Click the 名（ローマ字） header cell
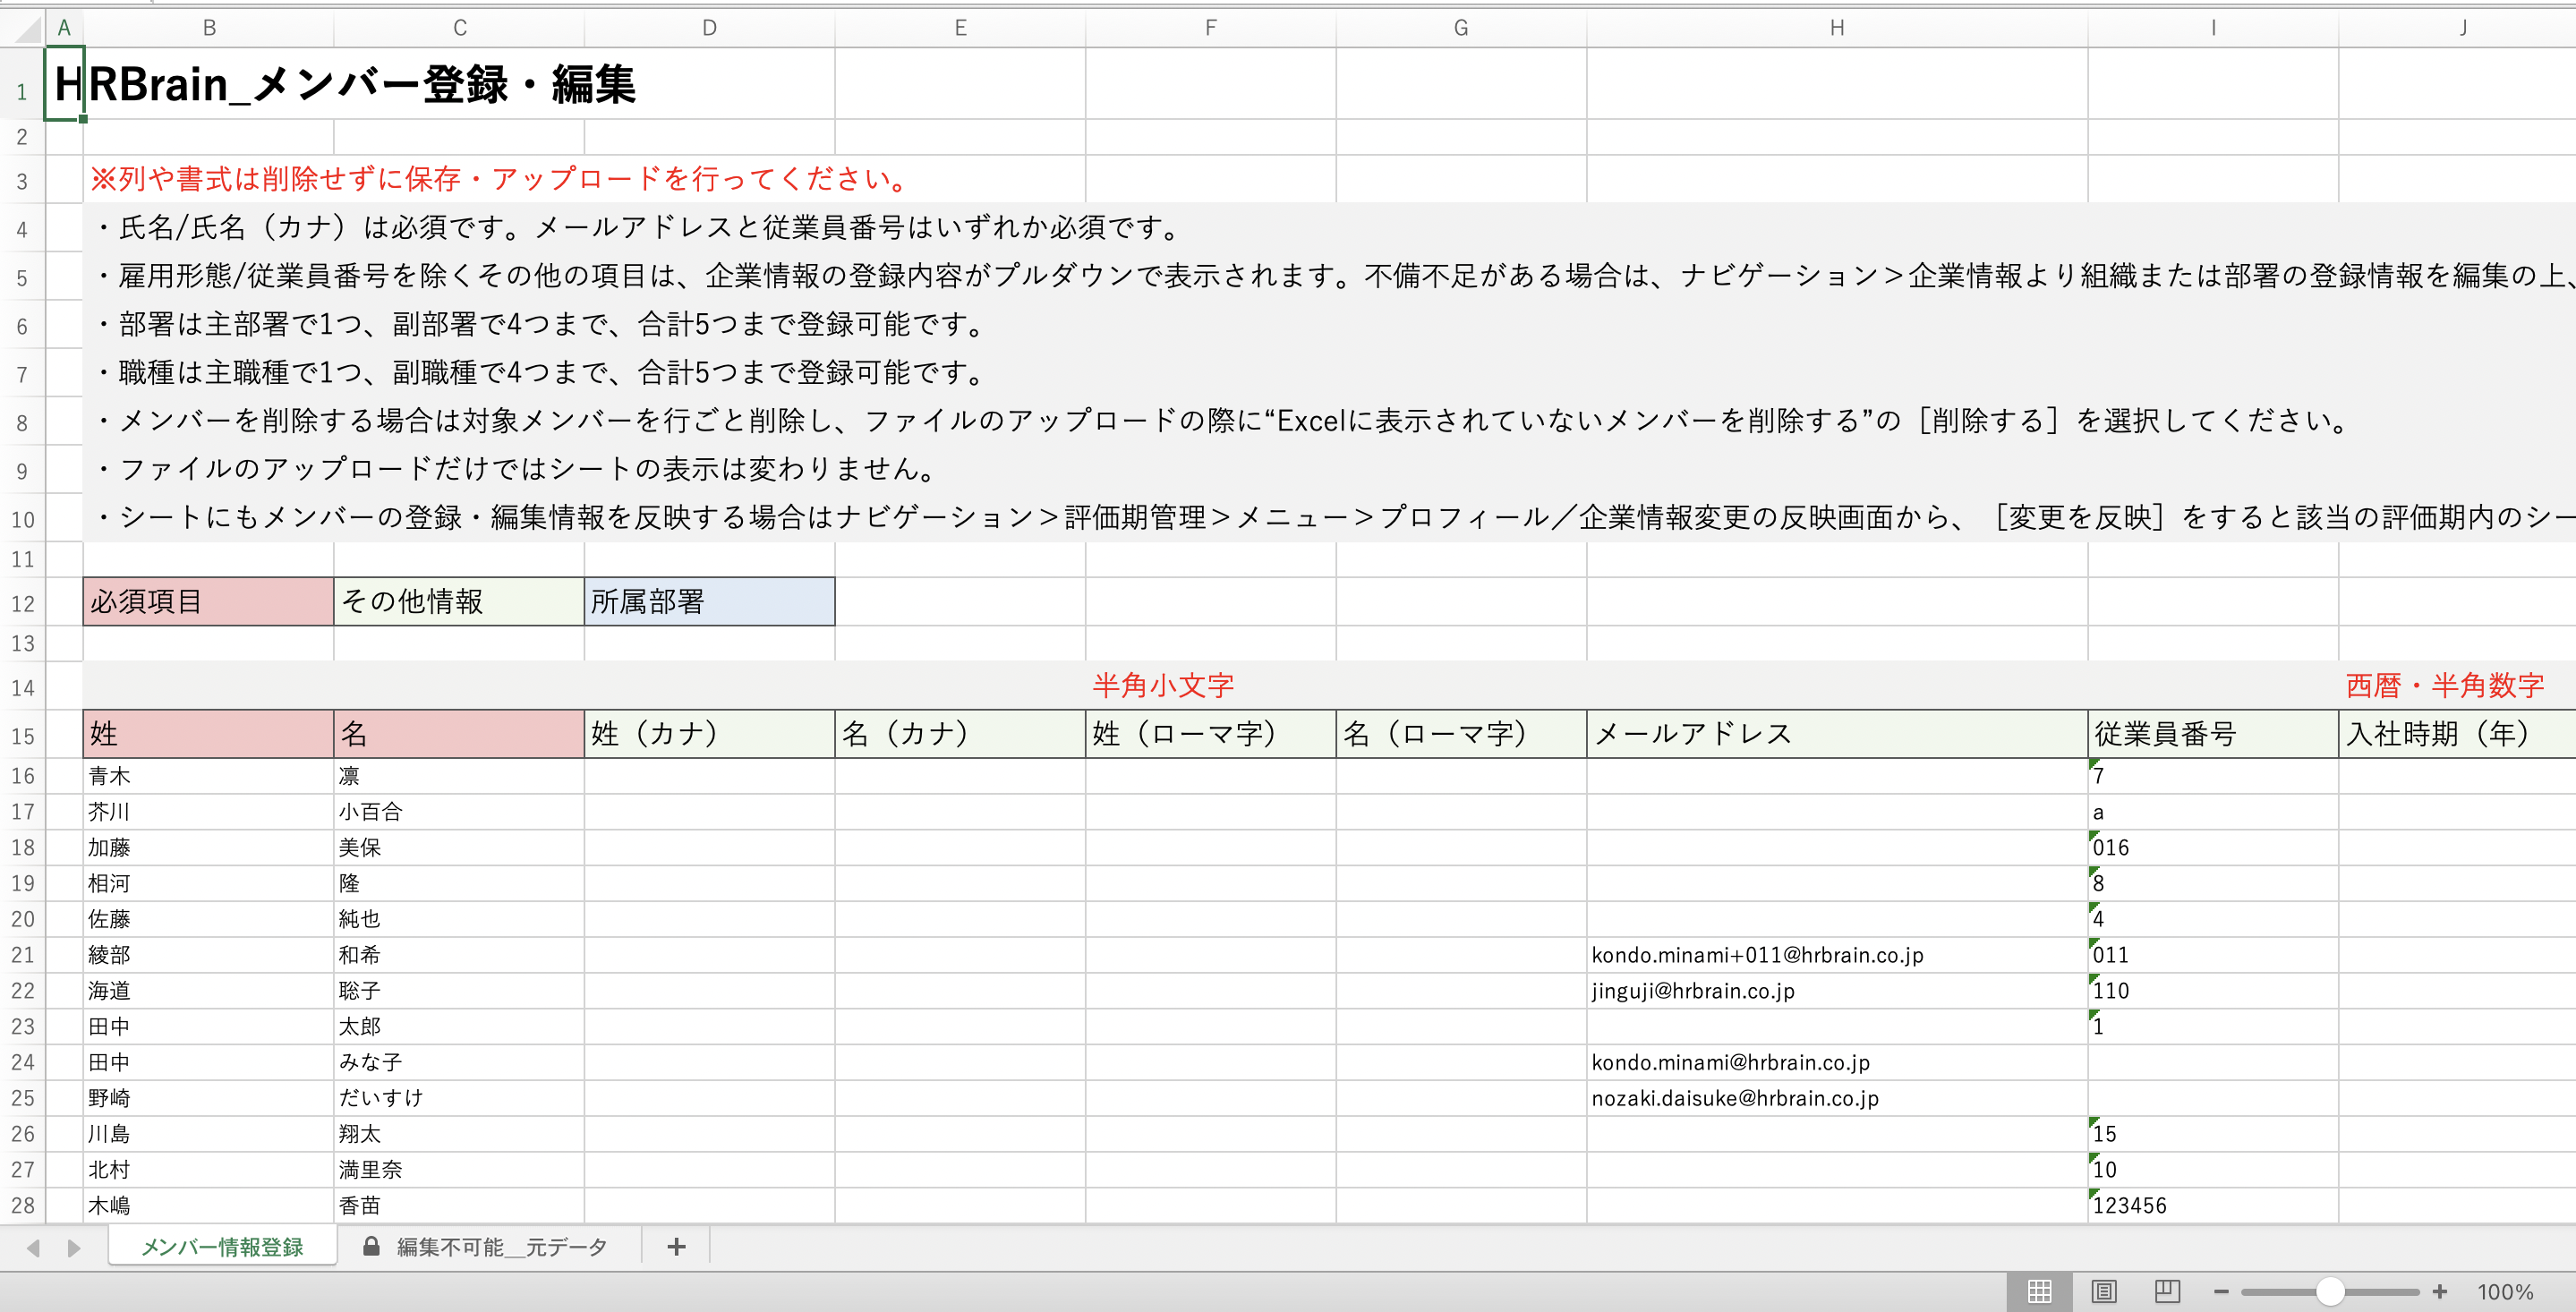2576x1312 pixels. pos(1461,734)
